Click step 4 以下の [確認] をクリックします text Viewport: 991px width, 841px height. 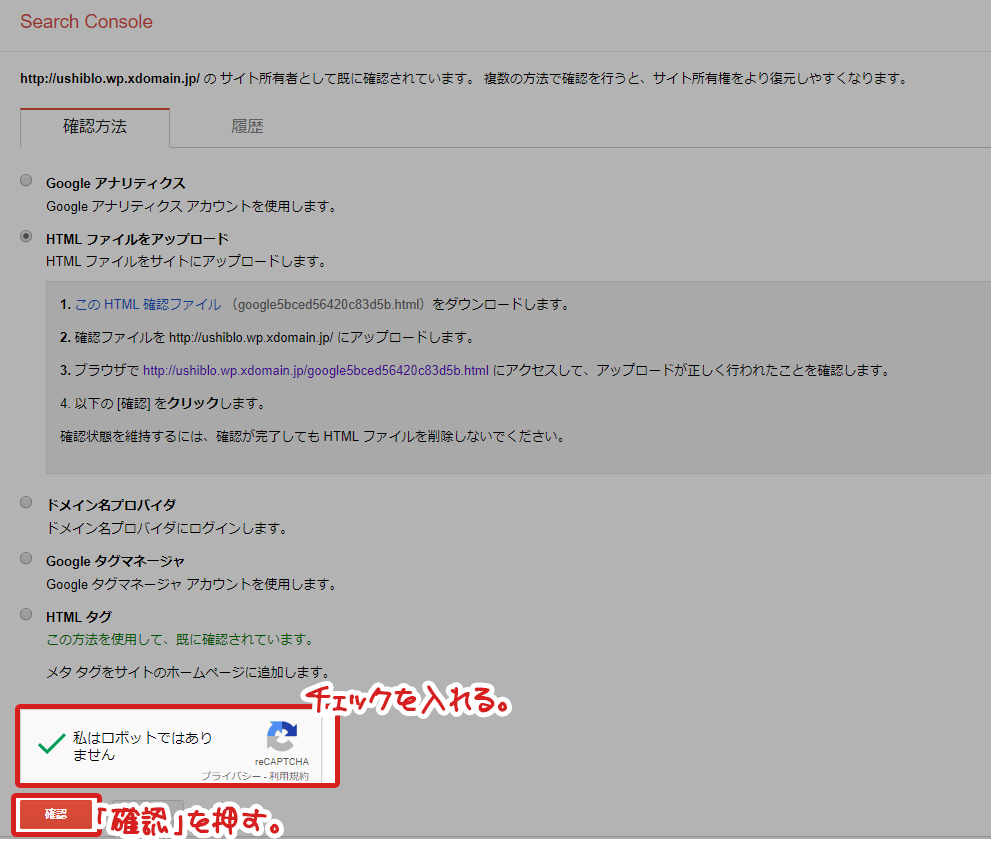tap(162, 404)
